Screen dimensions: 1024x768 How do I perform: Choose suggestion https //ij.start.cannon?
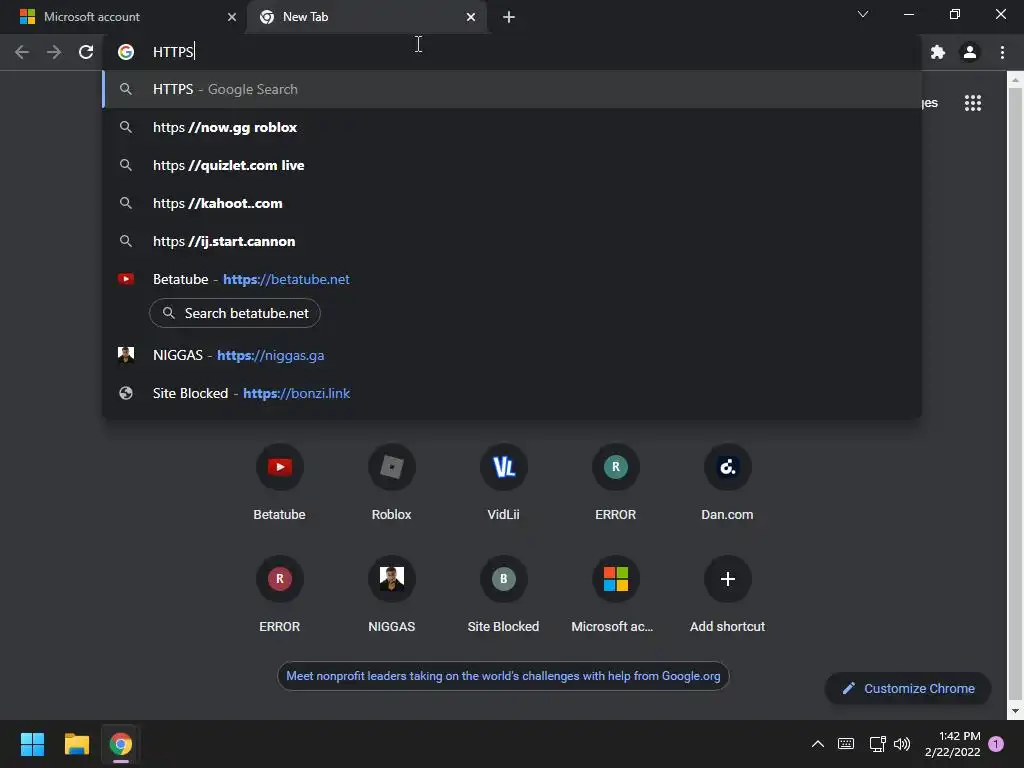(512, 241)
